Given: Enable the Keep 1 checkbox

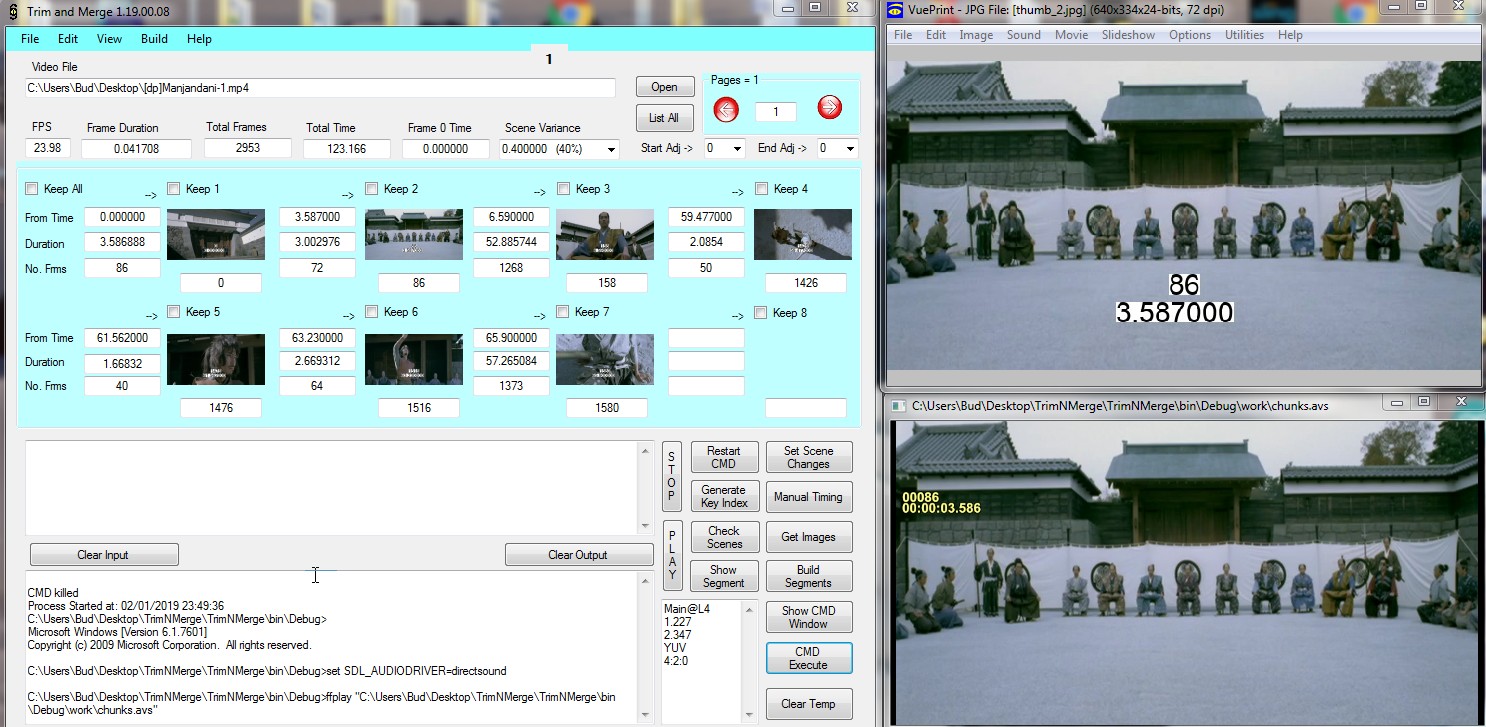Looking at the screenshot, I should point(174,189).
